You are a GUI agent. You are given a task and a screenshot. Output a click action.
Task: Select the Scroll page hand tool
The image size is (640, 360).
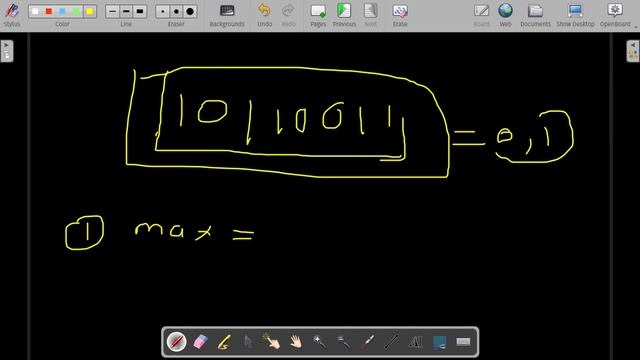pyautogui.click(x=296, y=342)
